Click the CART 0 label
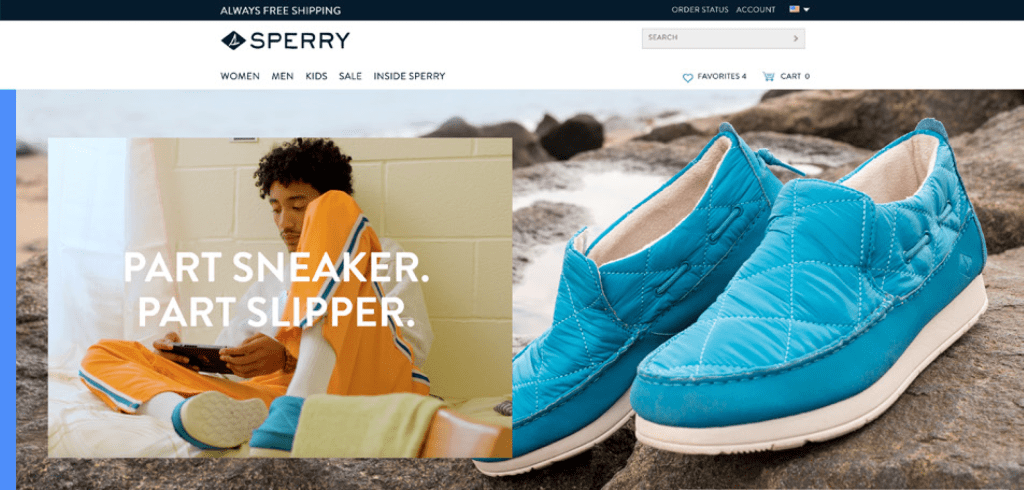The height and width of the screenshot is (490, 1024). coord(795,76)
